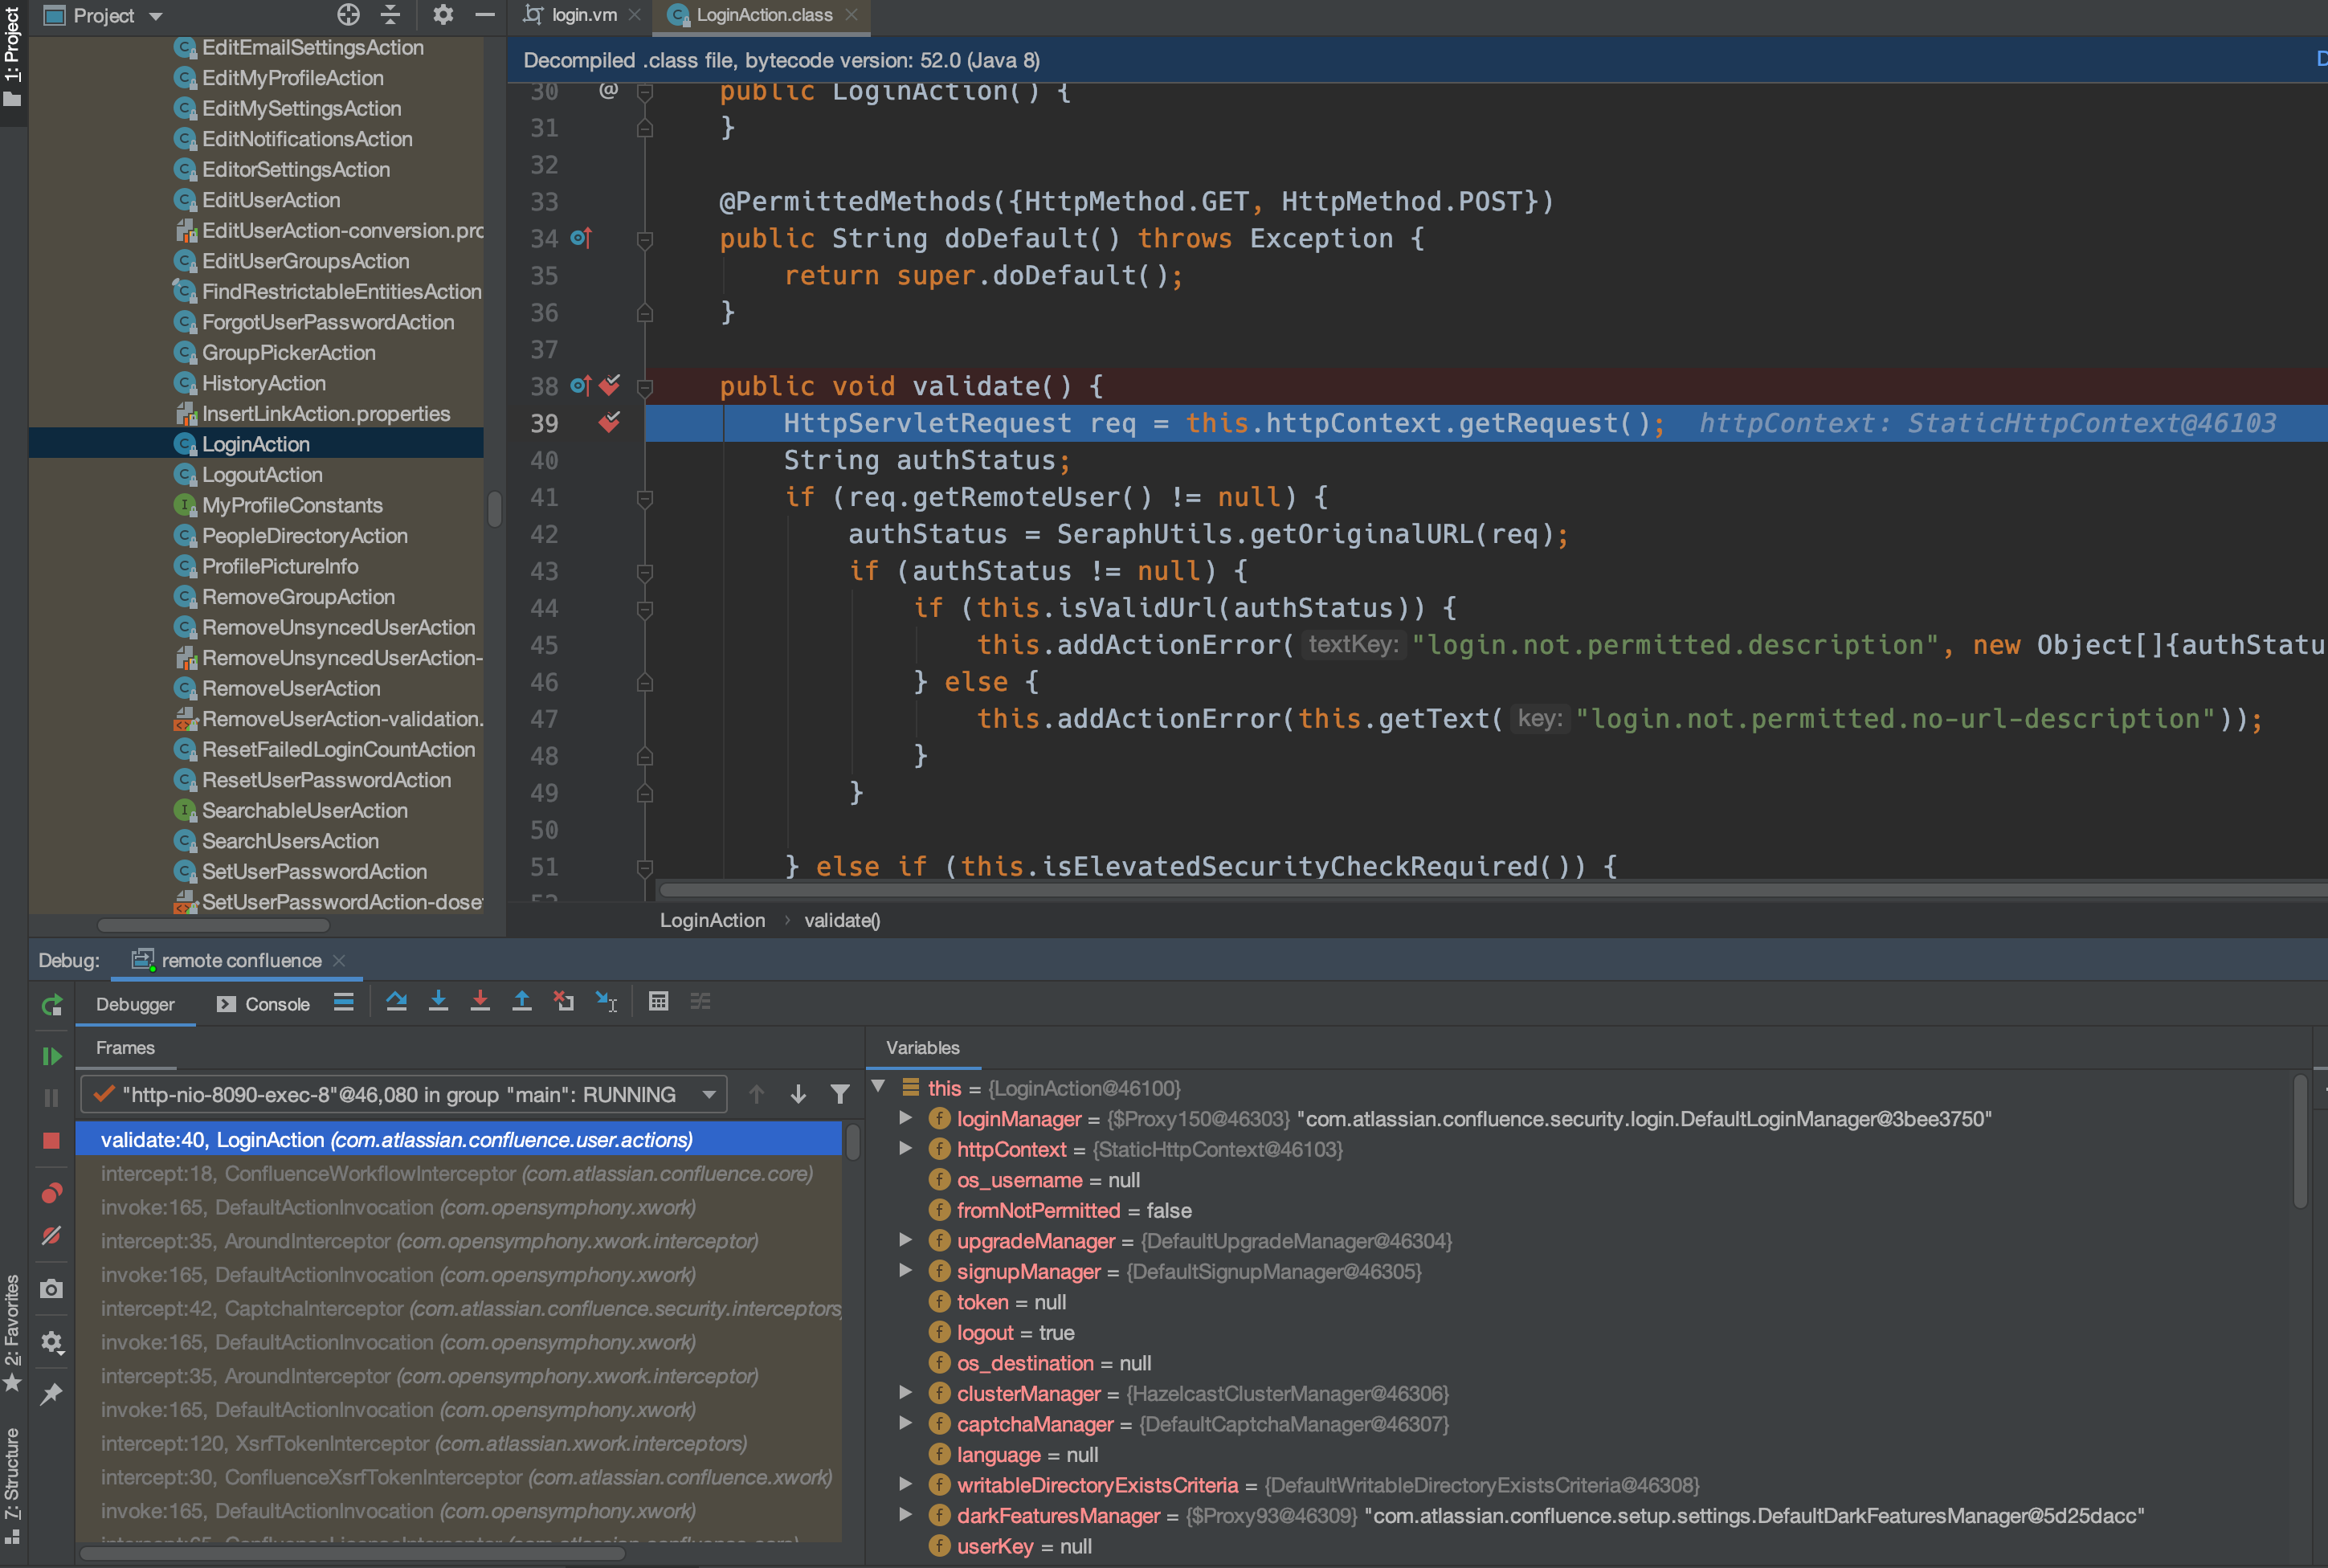Toggle the breakpoint on line 39
Screen dimensions: 2328x1568
(610, 423)
